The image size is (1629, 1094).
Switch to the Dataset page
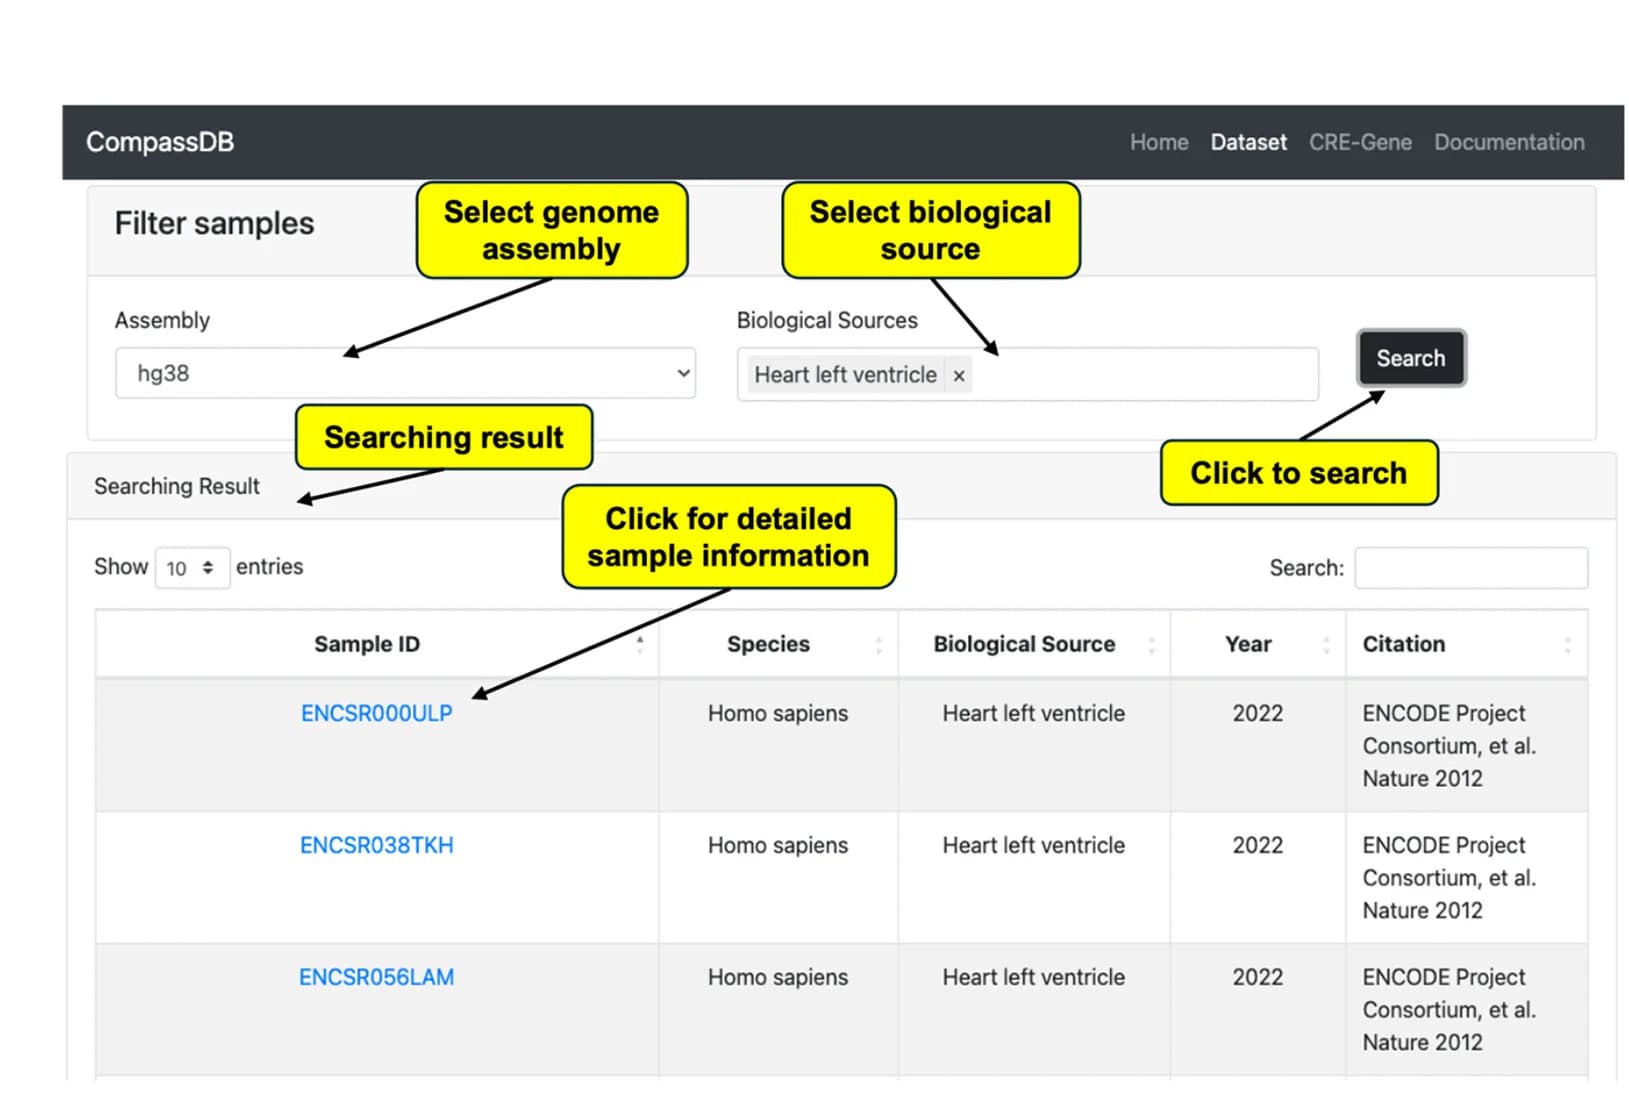pos(1248,142)
